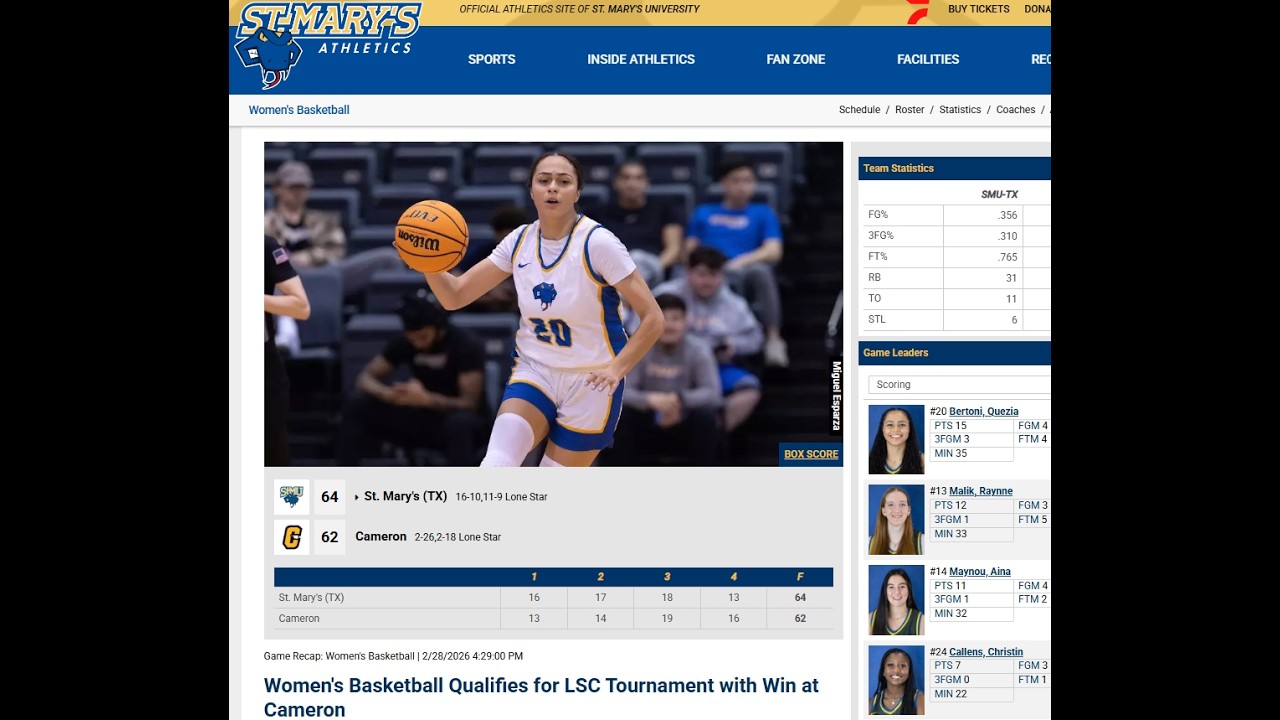1280x720 pixels.
Task: Click the St. Mary's (TX) team name
Action: pyautogui.click(x=405, y=496)
